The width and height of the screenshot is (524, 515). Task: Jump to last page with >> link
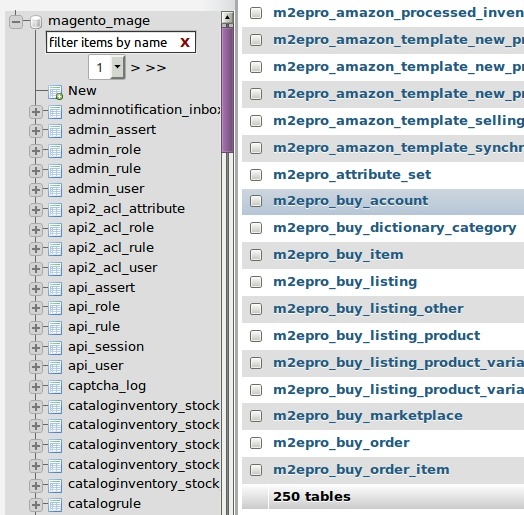(156, 68)
